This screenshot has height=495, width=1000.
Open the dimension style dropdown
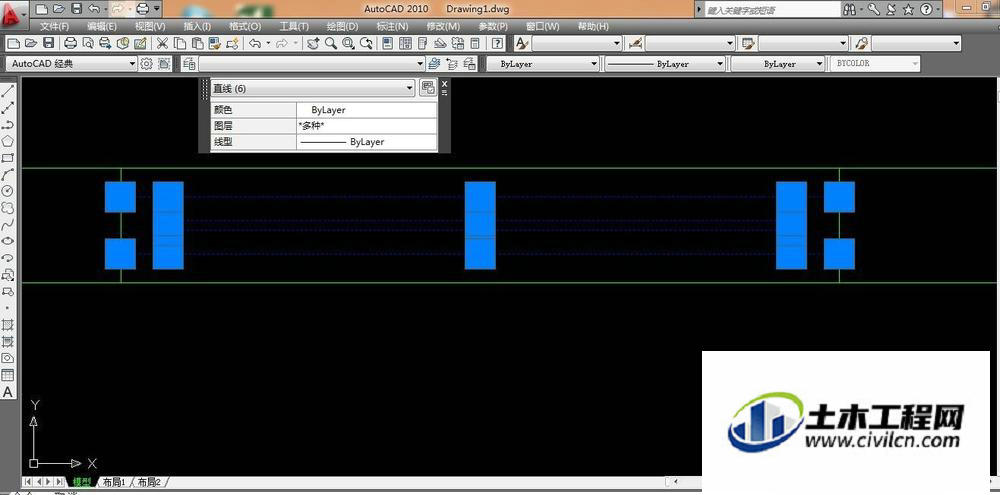coord(690,43)
